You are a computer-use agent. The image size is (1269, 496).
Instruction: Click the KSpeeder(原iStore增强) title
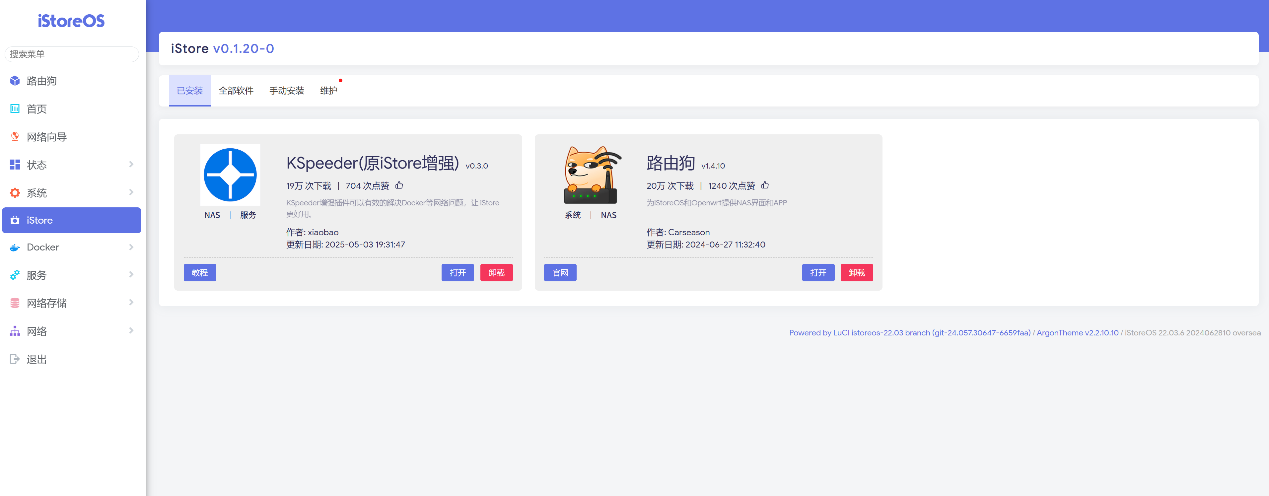tap(373, 163)
